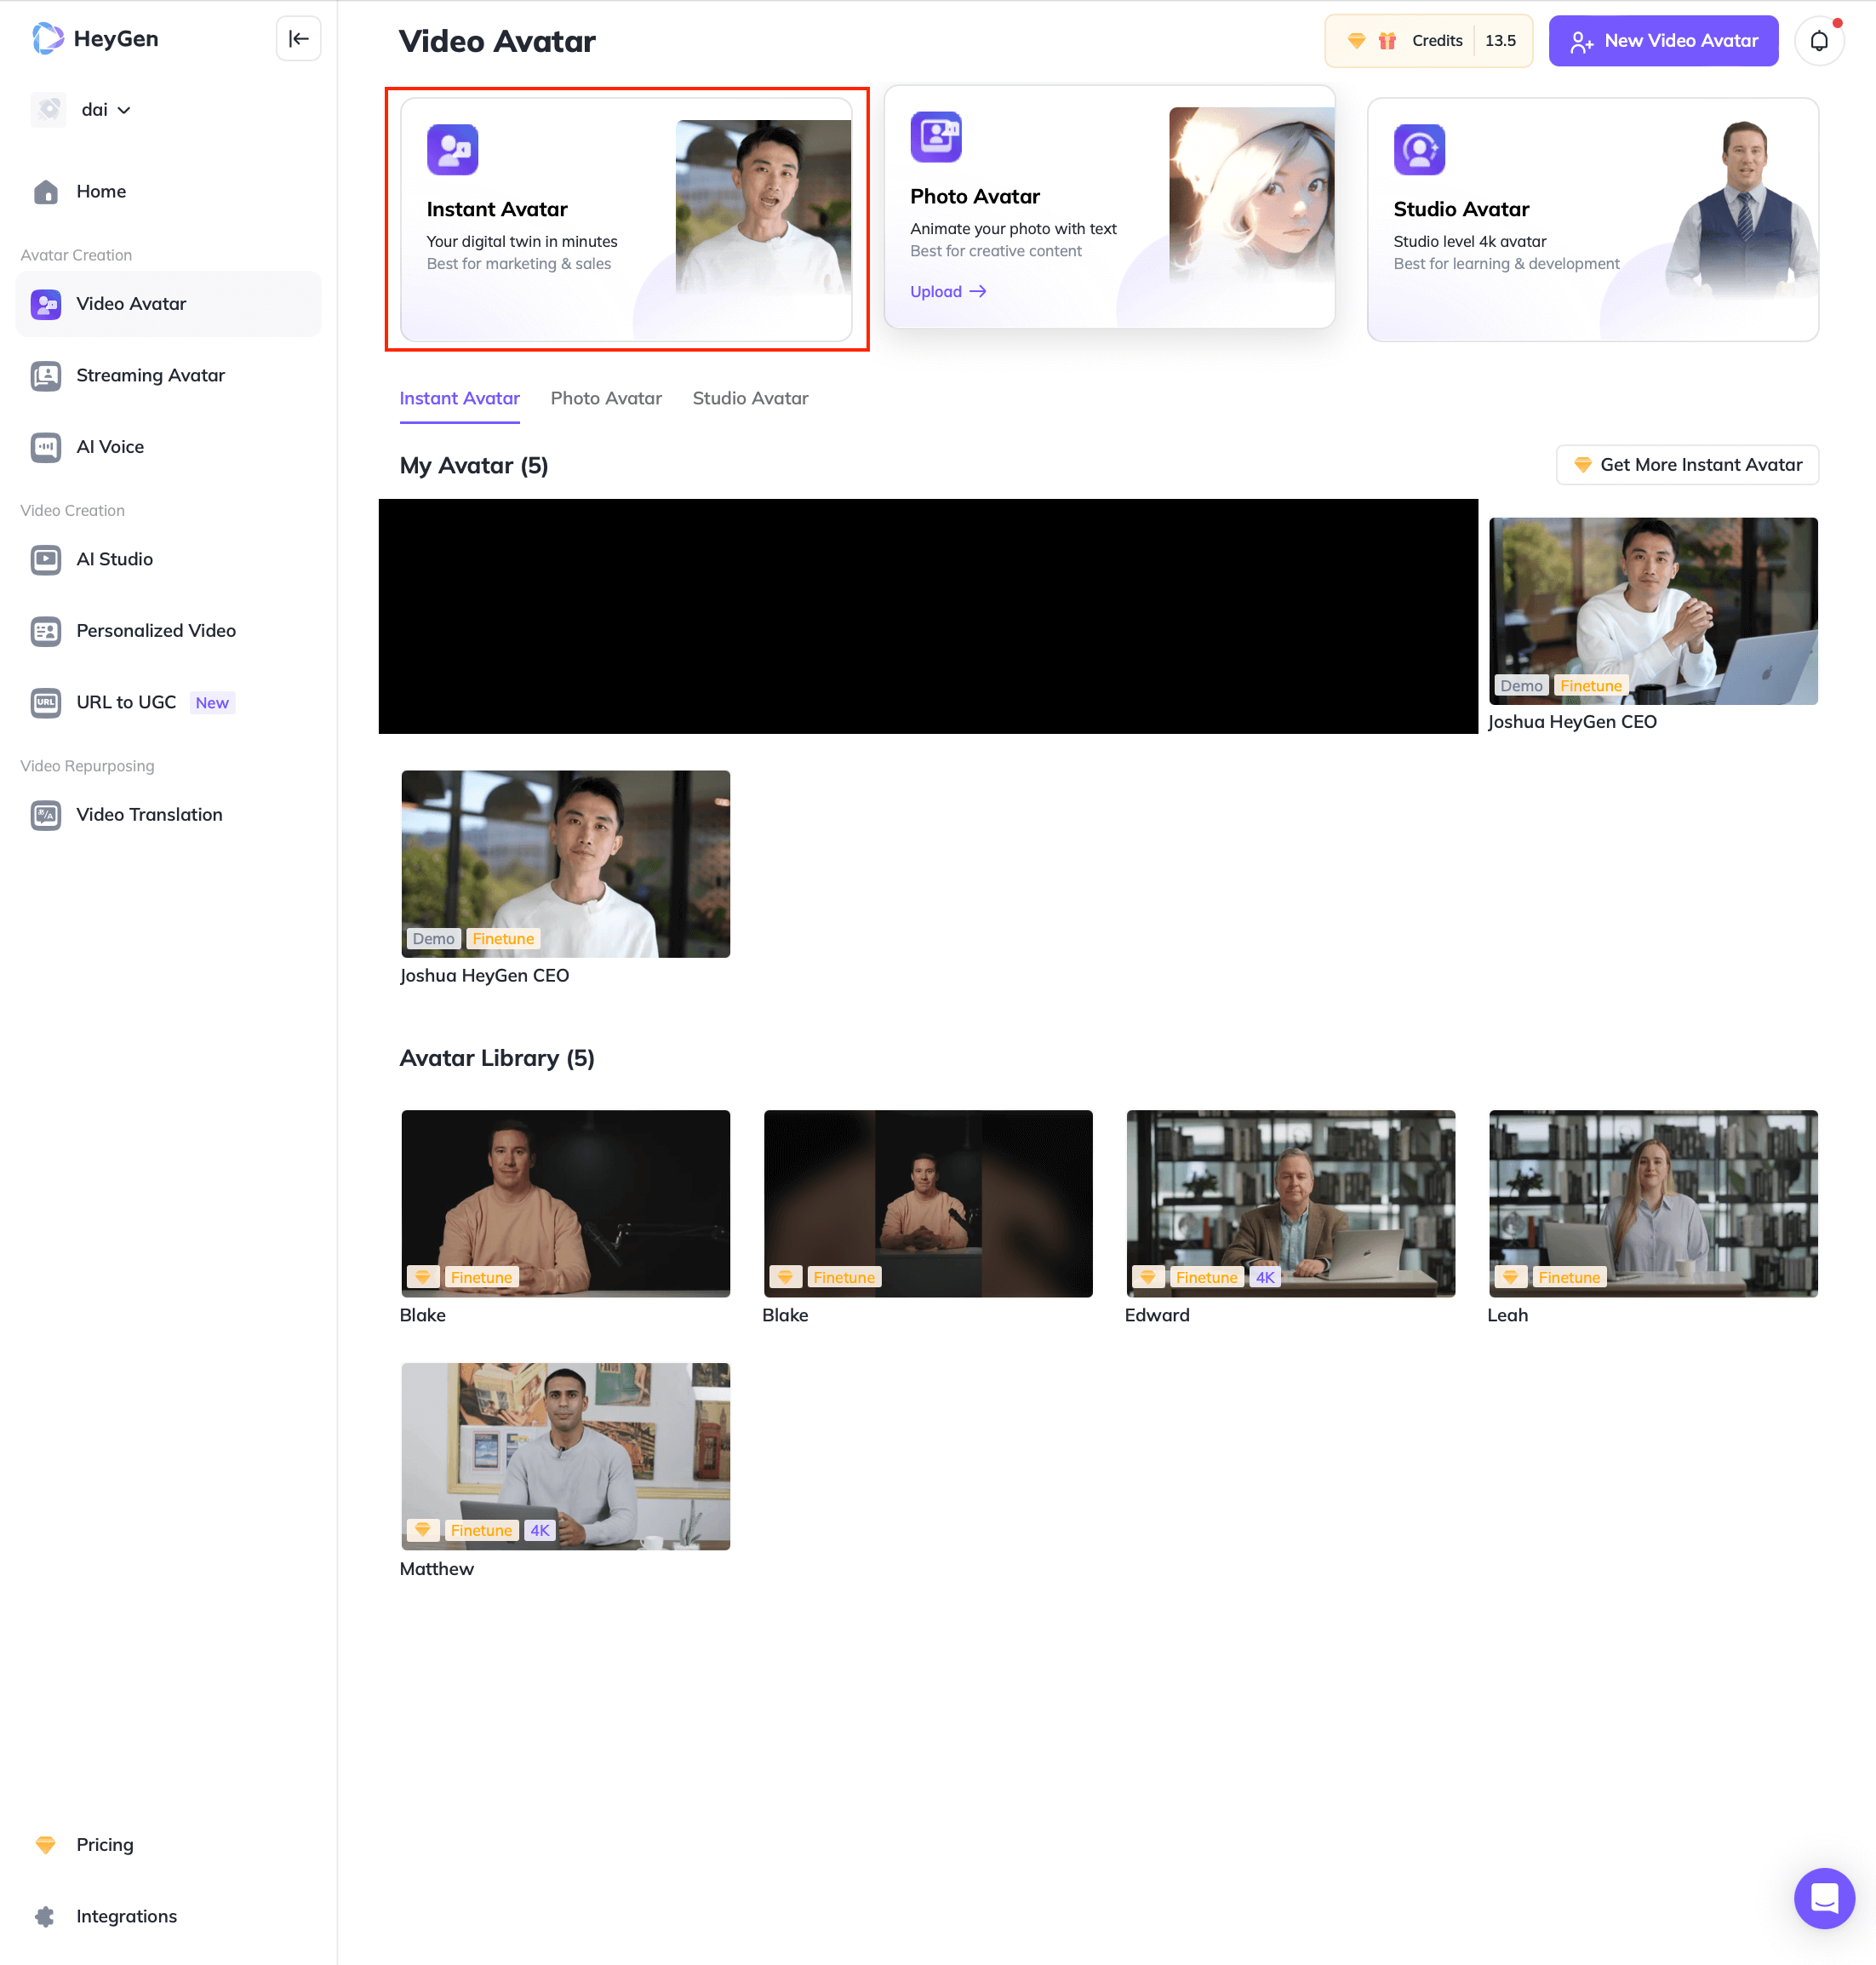Image resolution: width=1876 pixels, height=1965 pixels.
Task: Click the 4K badge on Edward's thumbnail
Action: tap(1265, 1278)
